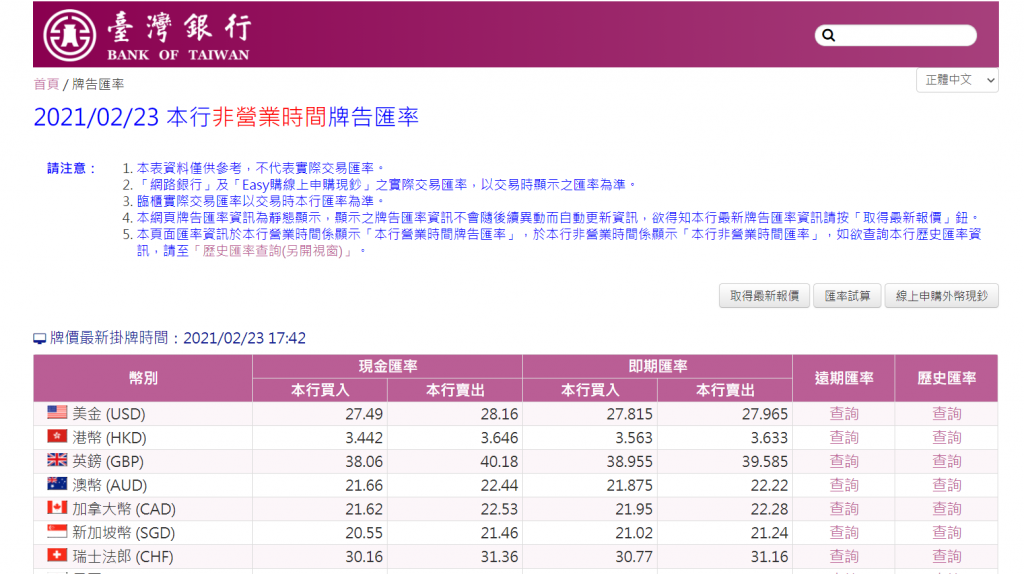Click GBP spot buying rate 38.955

point(630,462)
